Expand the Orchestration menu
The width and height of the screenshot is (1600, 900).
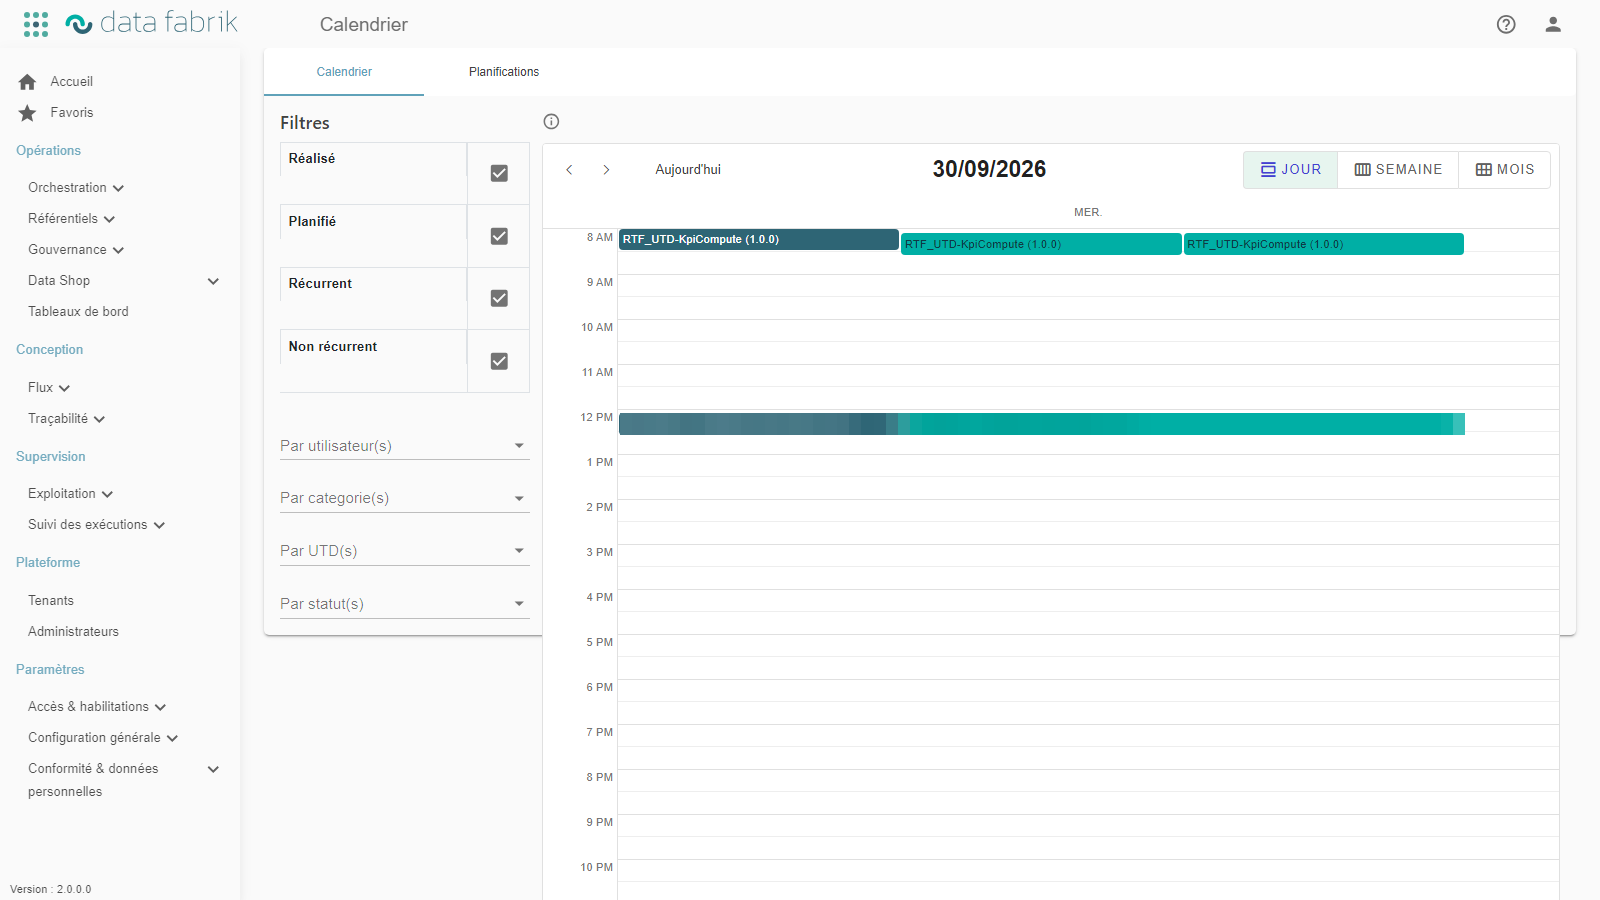[x=76, y=188]
